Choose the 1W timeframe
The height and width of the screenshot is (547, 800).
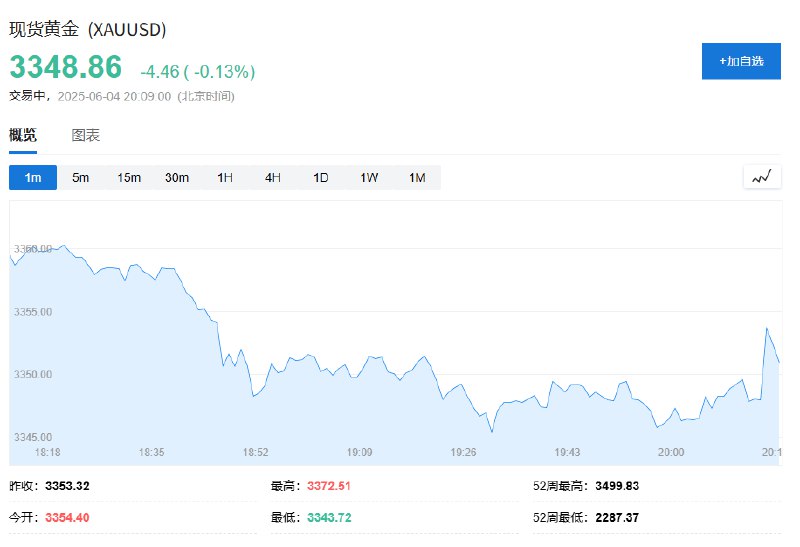tap(369, 178)
